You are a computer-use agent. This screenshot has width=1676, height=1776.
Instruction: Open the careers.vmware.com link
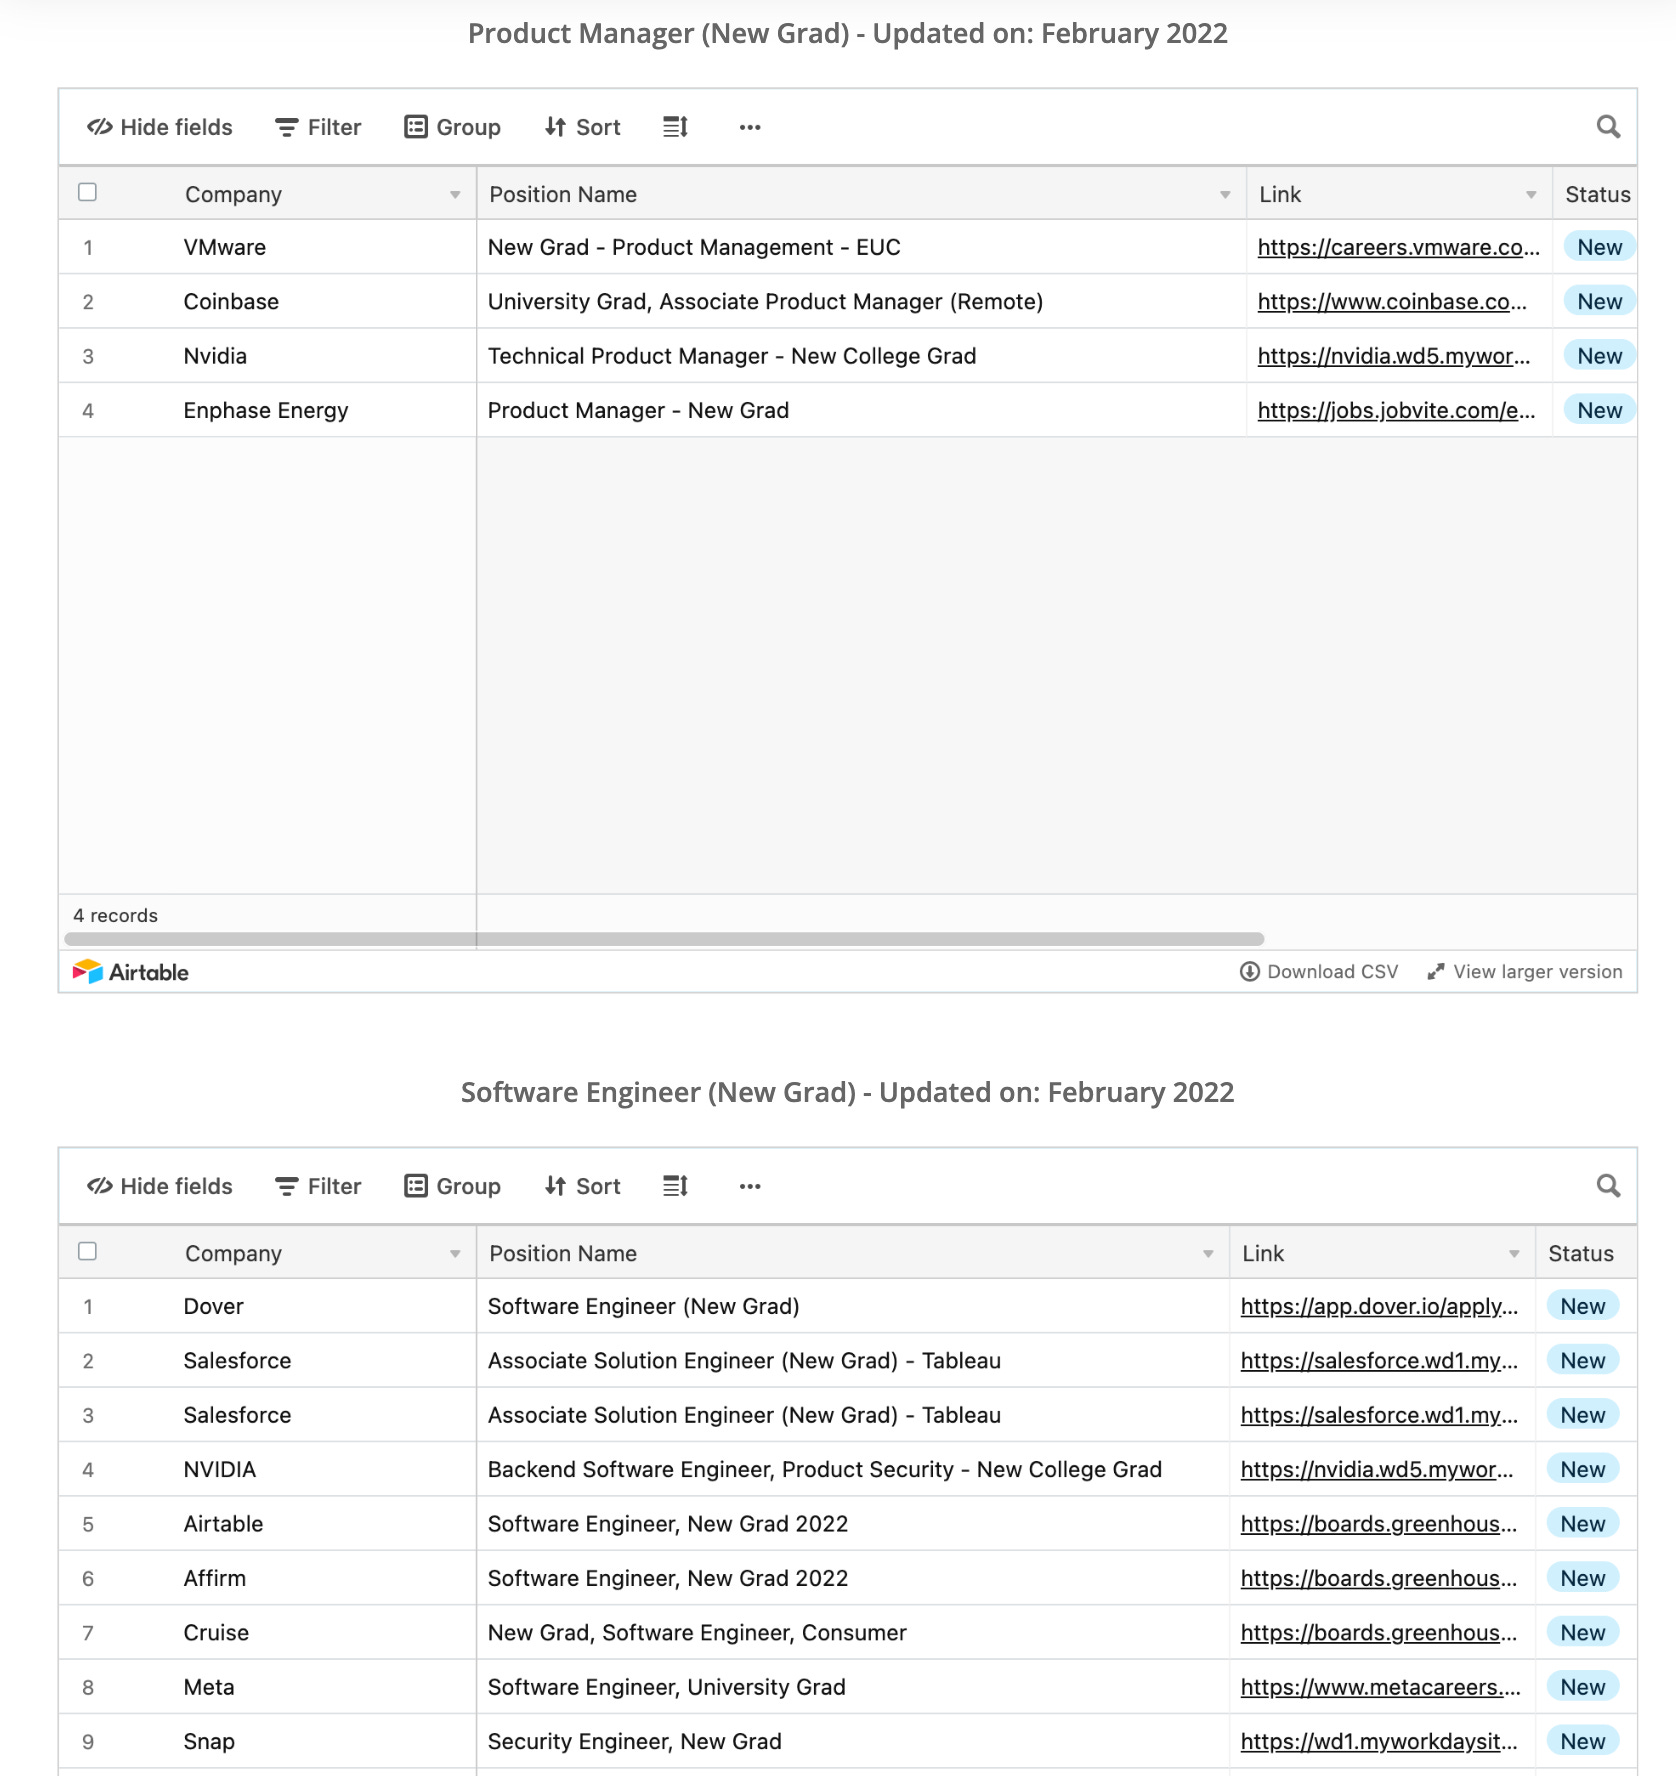pos(1398,247)
